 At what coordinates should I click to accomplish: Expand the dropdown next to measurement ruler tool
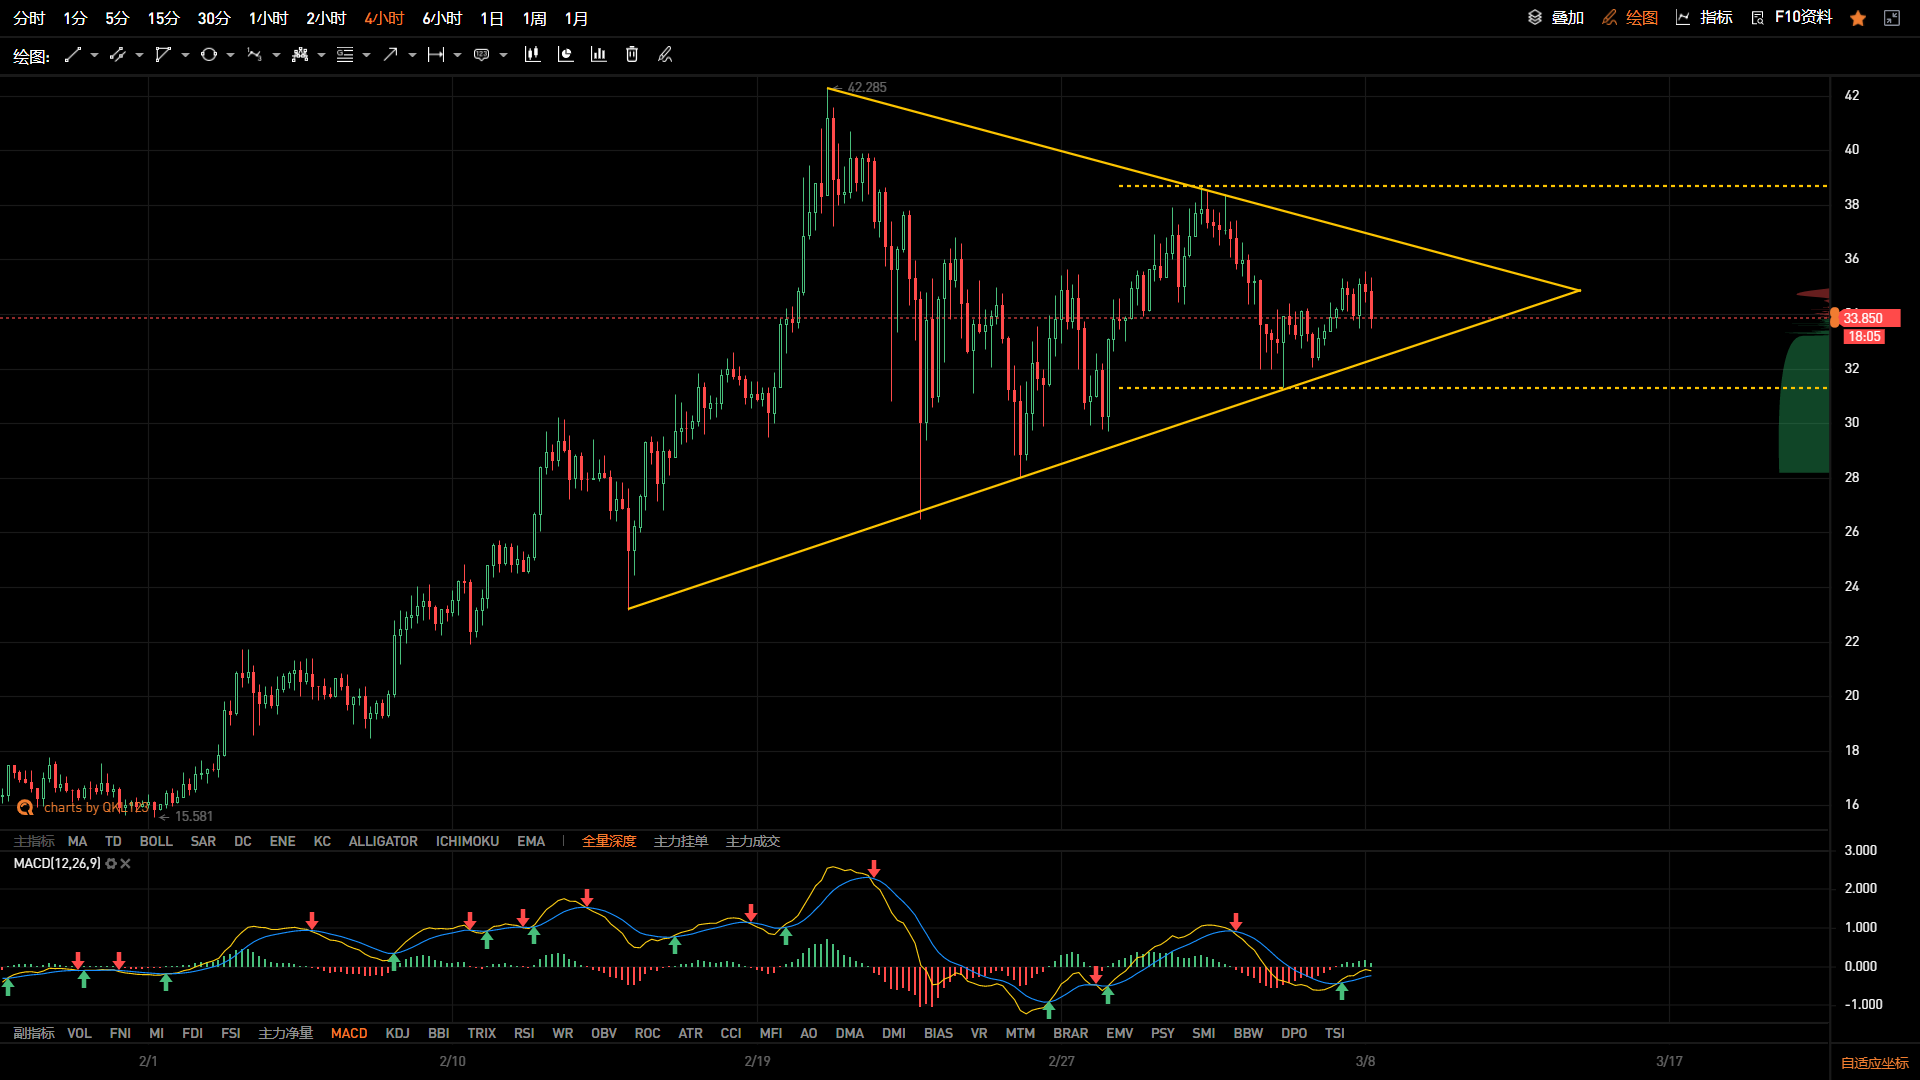pyautogui.click(x=457, y=55)
